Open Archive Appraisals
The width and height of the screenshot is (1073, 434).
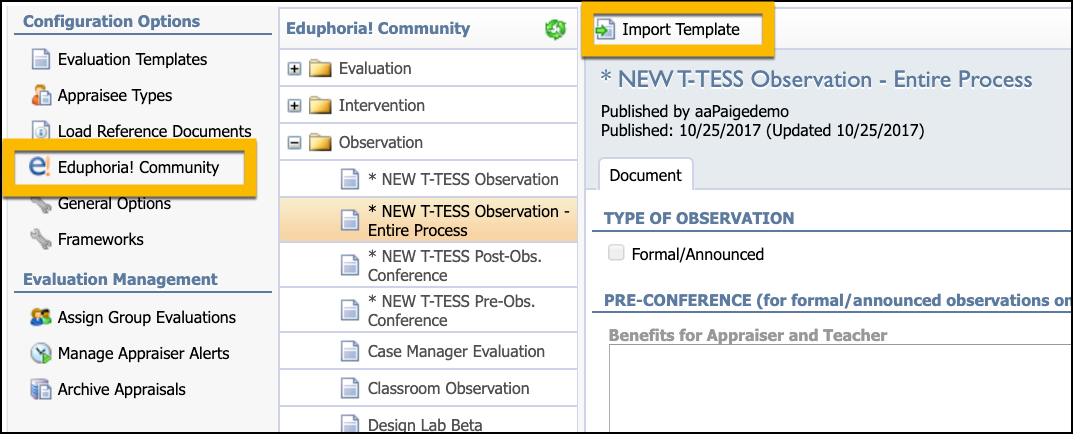pos(122,390)
